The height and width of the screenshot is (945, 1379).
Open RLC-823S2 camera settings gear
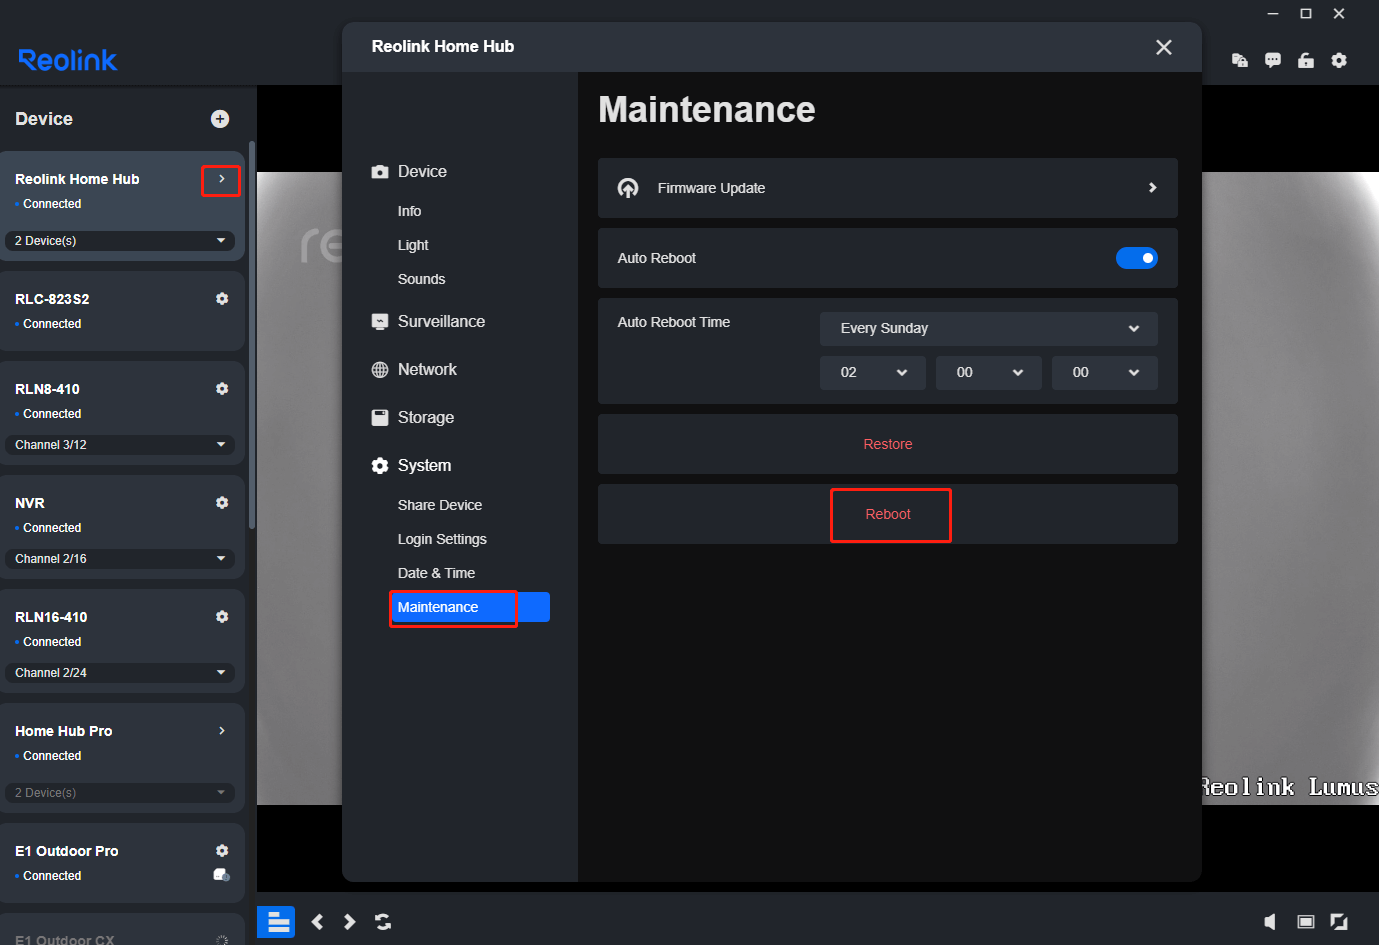click(222, 298)
